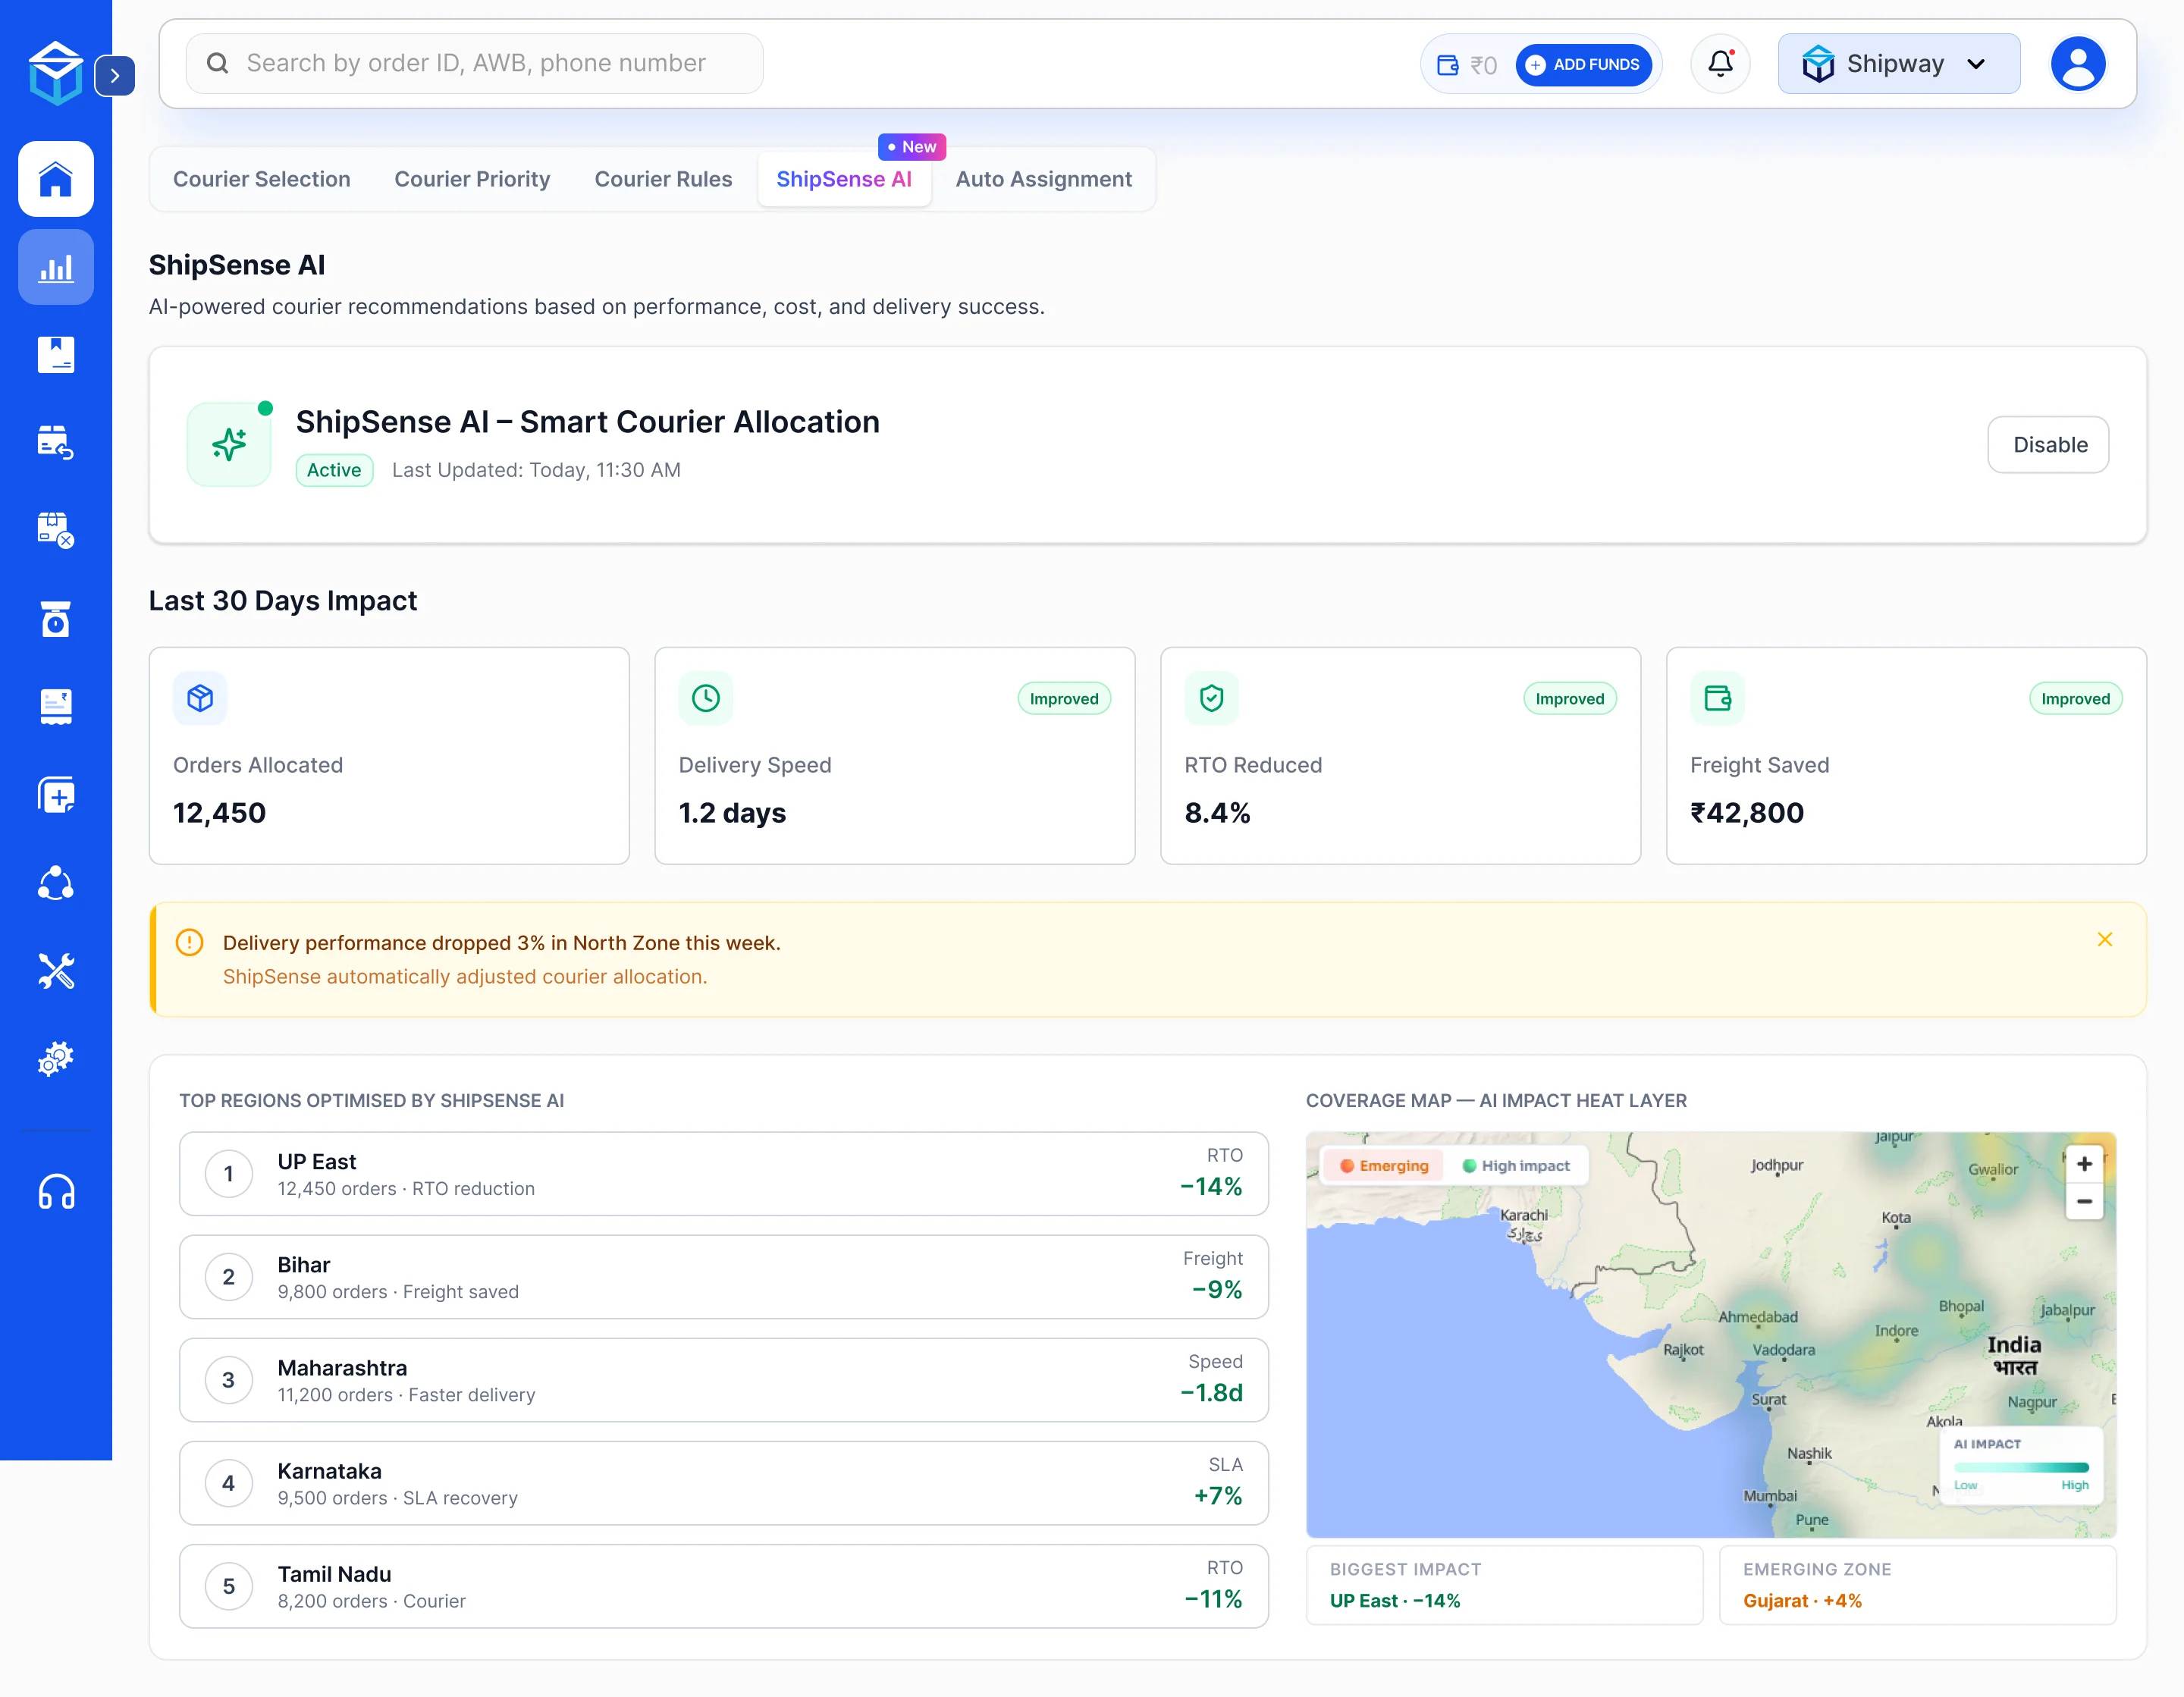This screenshot has width=2184, height=1697.
Task: Switch to Courier Priority tab
Action: [472, 179]
